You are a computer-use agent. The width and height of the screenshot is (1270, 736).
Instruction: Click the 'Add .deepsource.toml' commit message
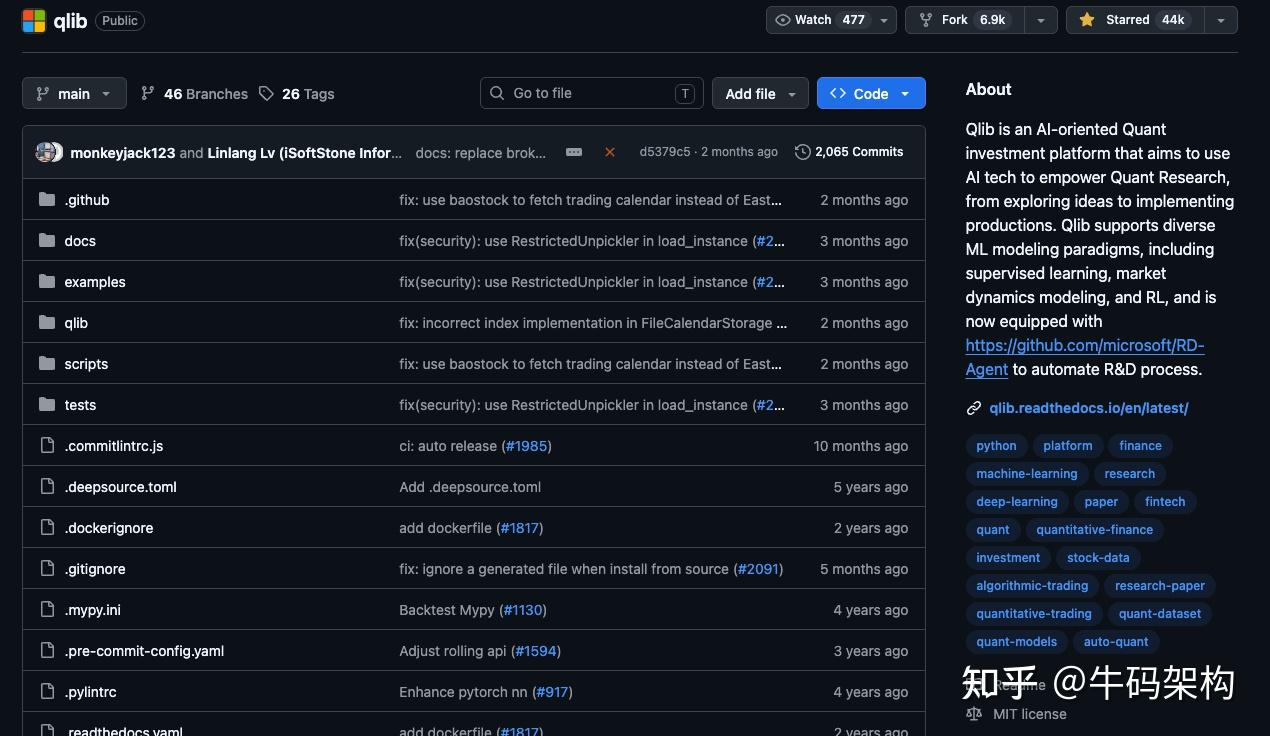tap(470, 487)
